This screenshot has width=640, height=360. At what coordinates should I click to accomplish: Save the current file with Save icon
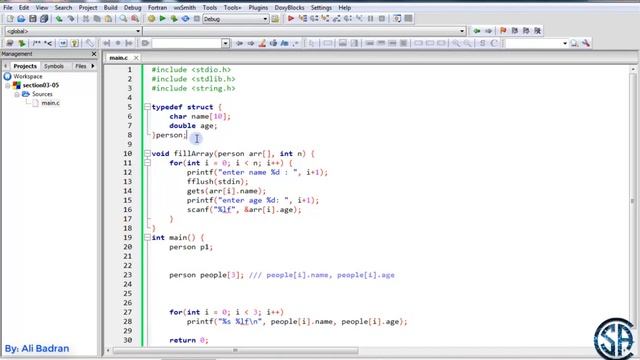pyautogui.click(x=32, y=19)
